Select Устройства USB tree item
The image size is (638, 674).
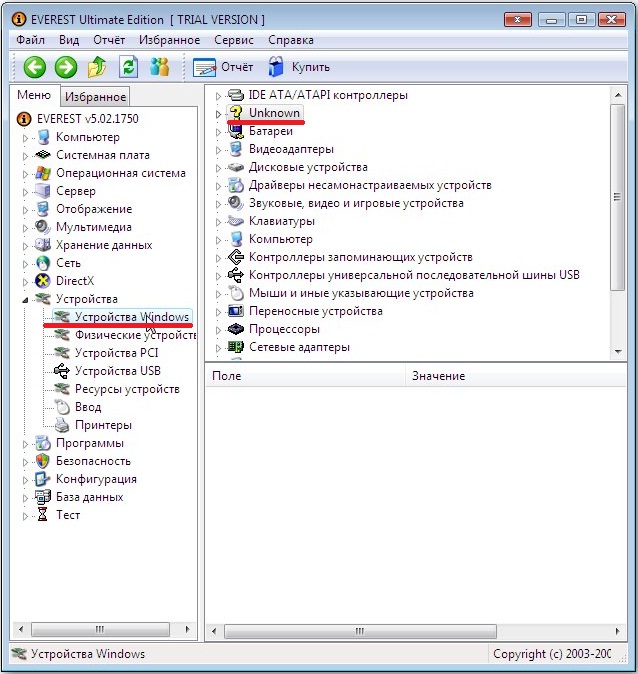(118, 371)
